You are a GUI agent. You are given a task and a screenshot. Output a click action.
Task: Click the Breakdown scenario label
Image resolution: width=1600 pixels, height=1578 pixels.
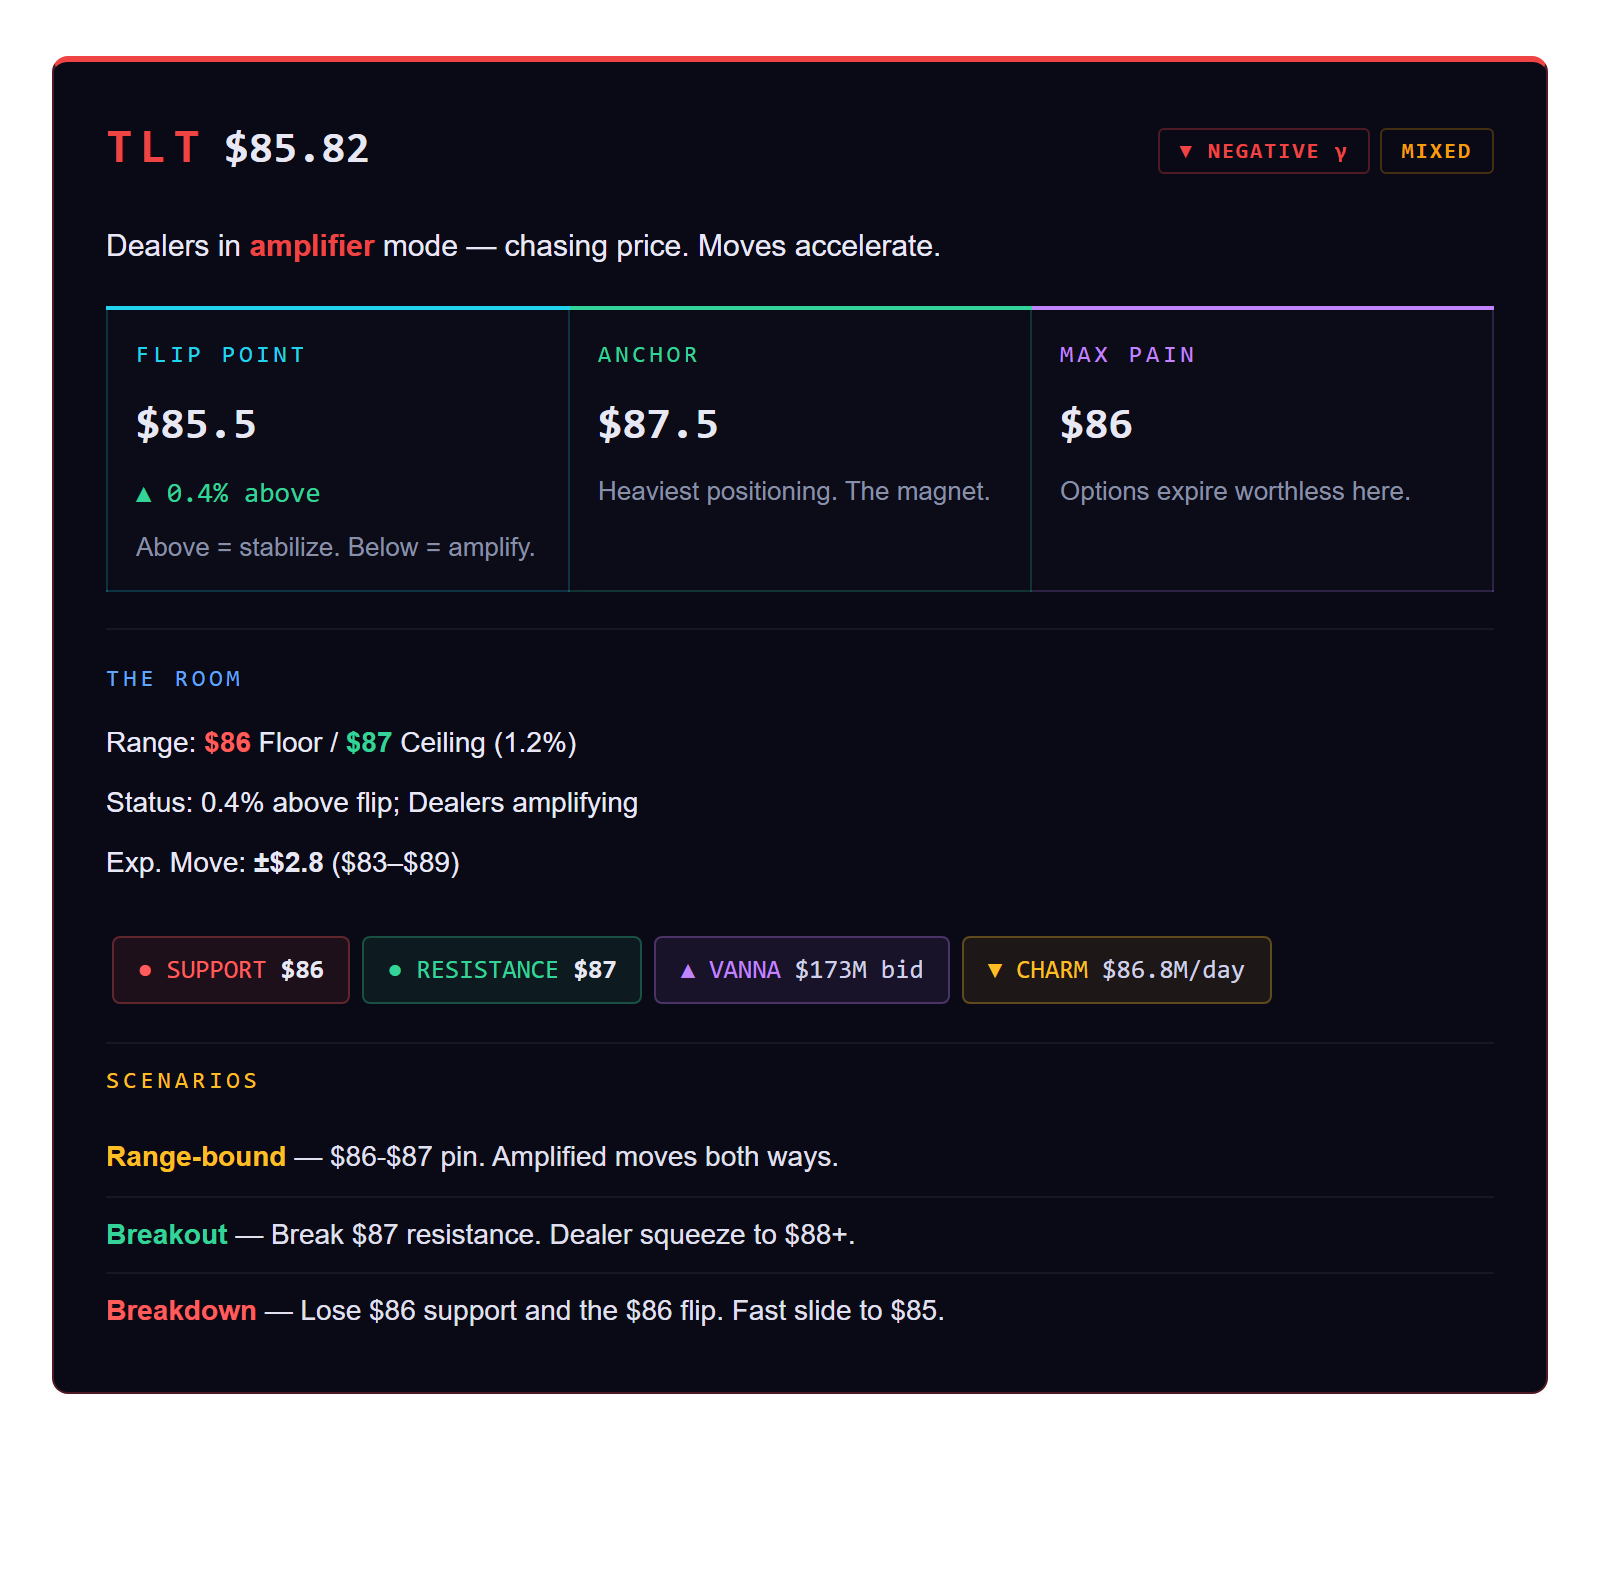point(182,1311)
